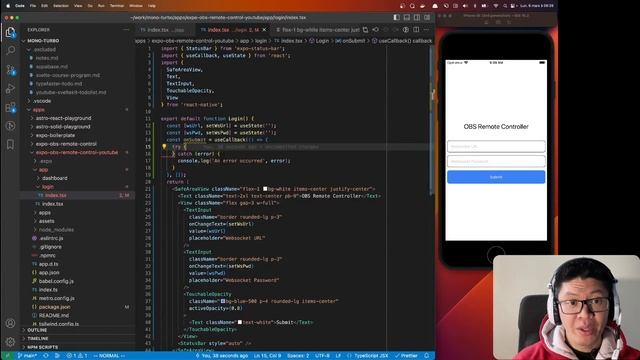Collapse the MONO-TURBO root folder
The width and height of the screenshot is (640, 360).
click(41, 41)
